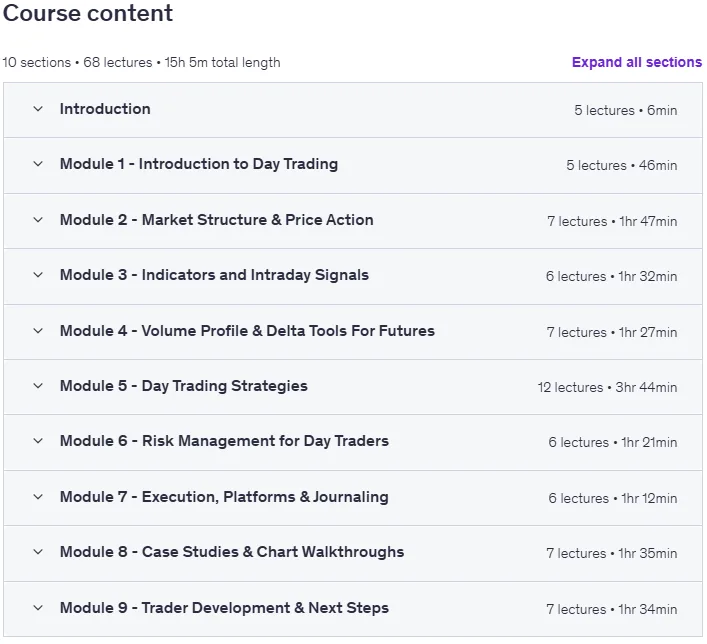Viewport: 707px width, 644px height.
Task: Select Module 8 - Case Studies & Chart Walkthroughs title
Action: tap(232, 552)
